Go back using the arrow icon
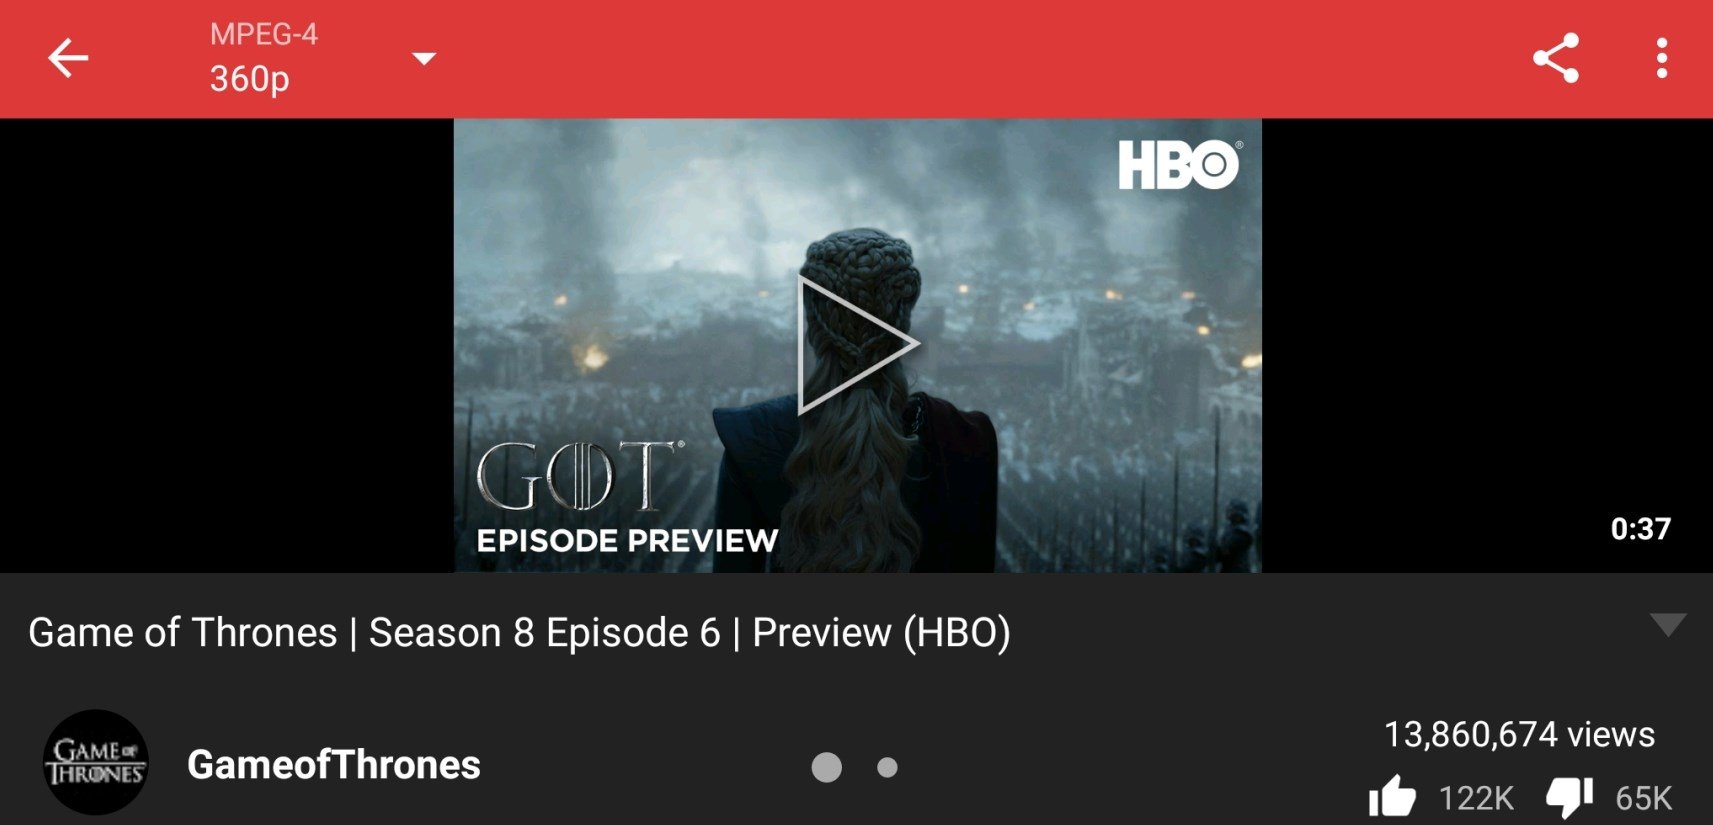Screen dimensions: 1713x825 point(68,58)
